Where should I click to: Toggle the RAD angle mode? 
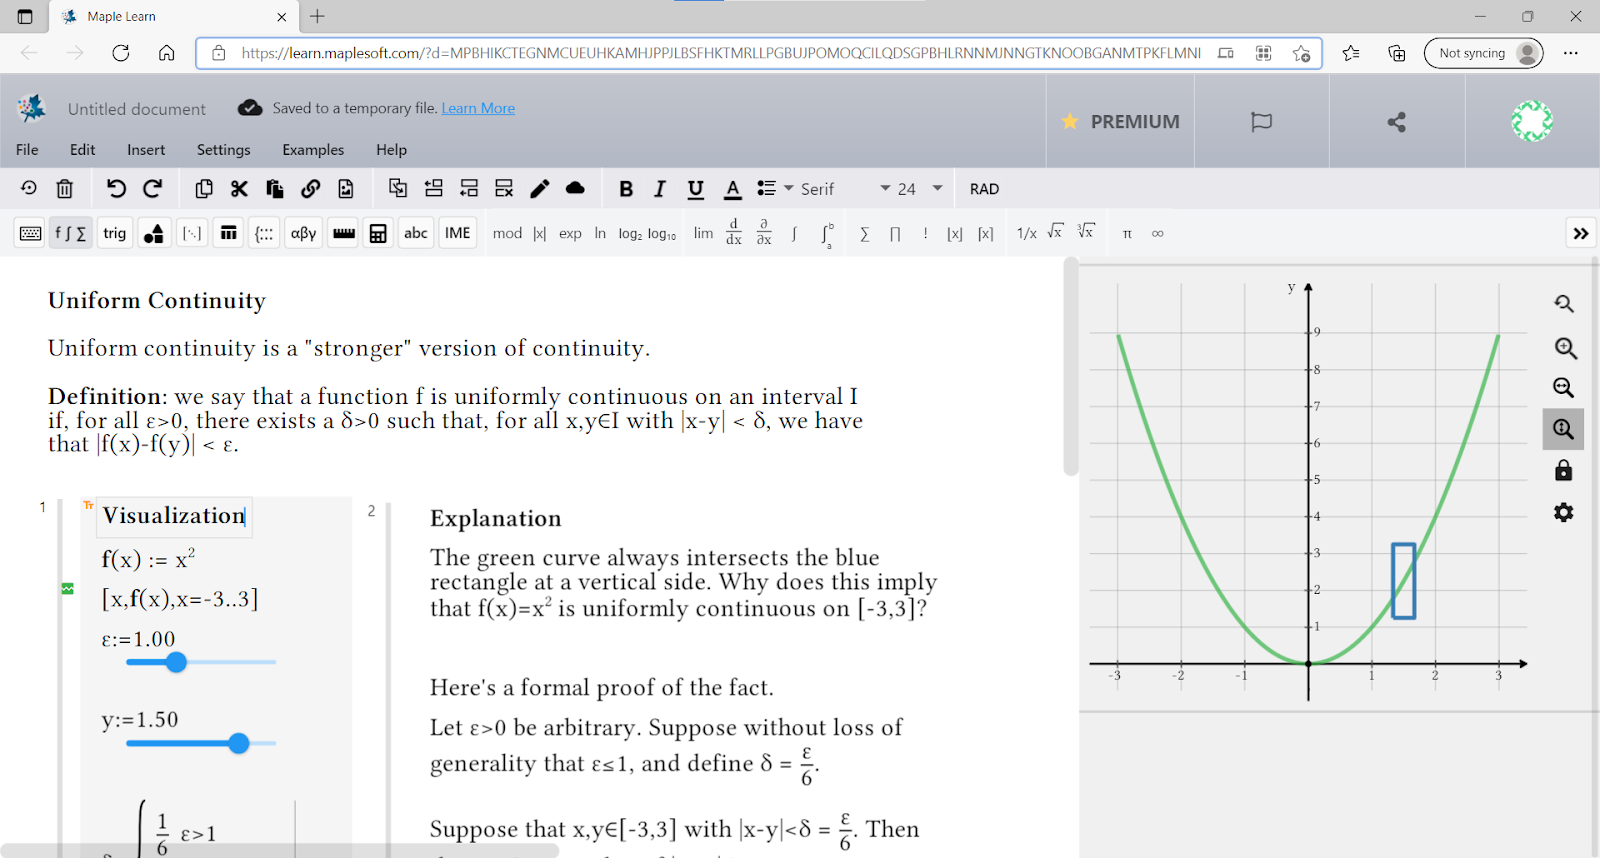[984, 189]
